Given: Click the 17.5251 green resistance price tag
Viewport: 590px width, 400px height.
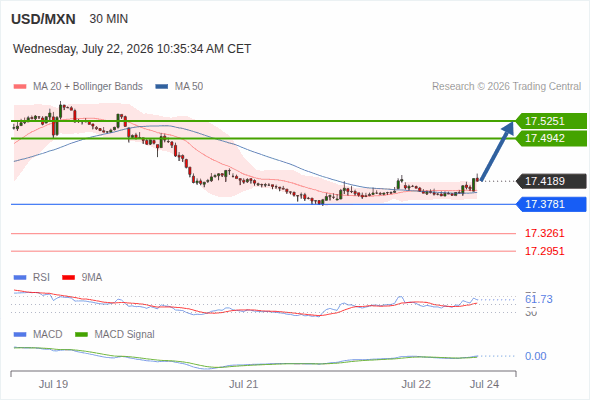Looking at the screenshot, I should click(x=551, y=121).
